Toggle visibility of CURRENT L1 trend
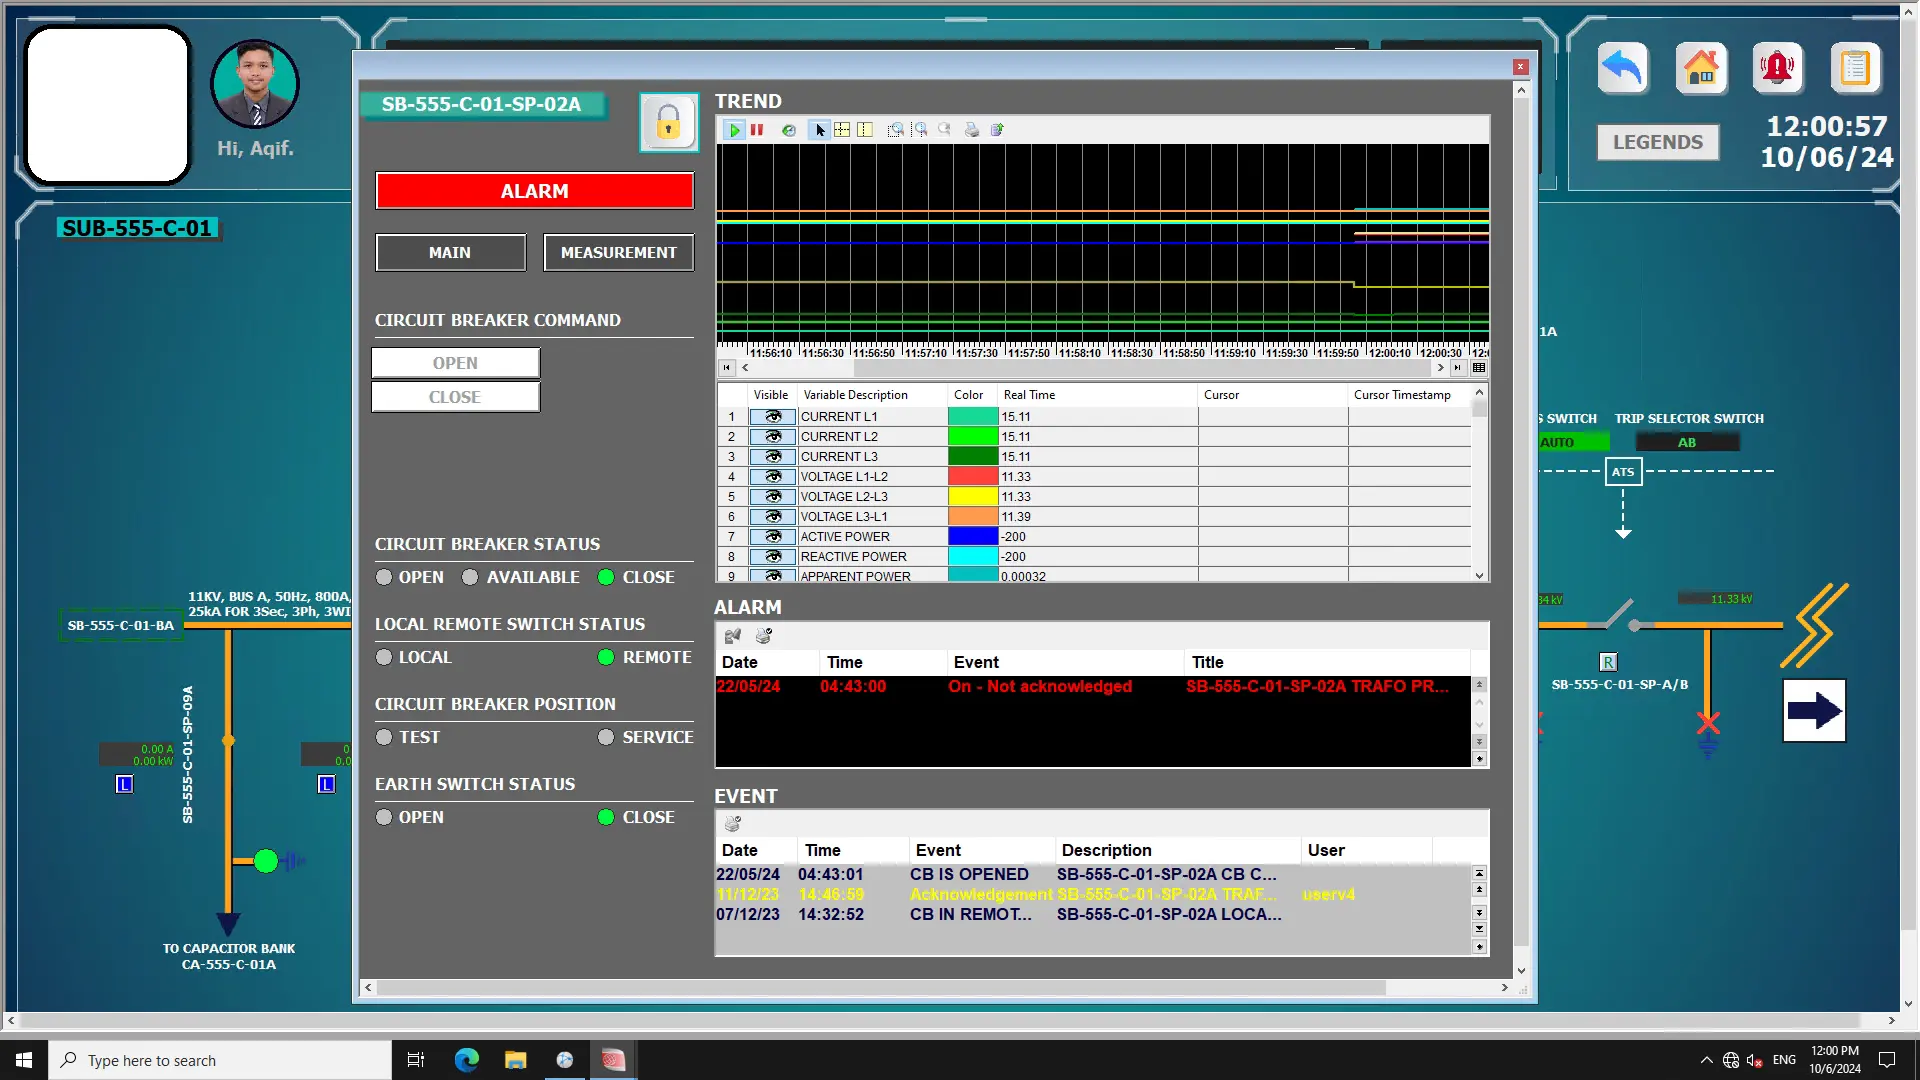1920x1080 pixels. click(x=772, y=417)
